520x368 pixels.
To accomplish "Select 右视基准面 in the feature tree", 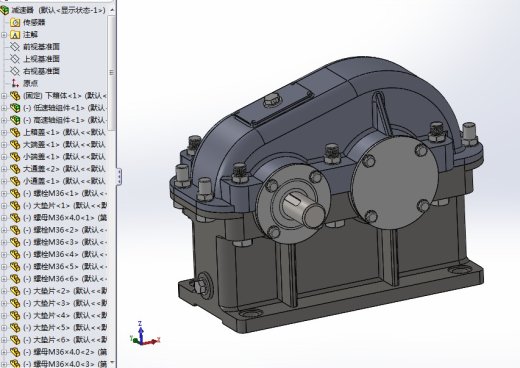I will pyautogui.click(x=41, y=71).
